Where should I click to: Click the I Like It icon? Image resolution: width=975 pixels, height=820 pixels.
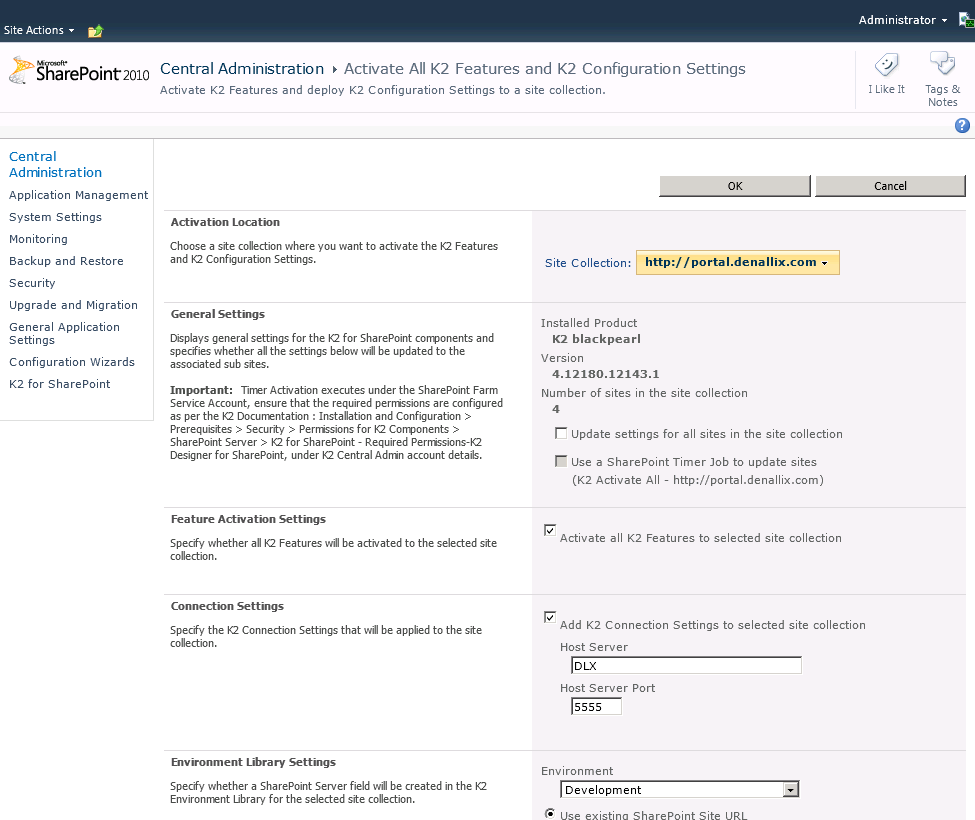click(886, 67)
